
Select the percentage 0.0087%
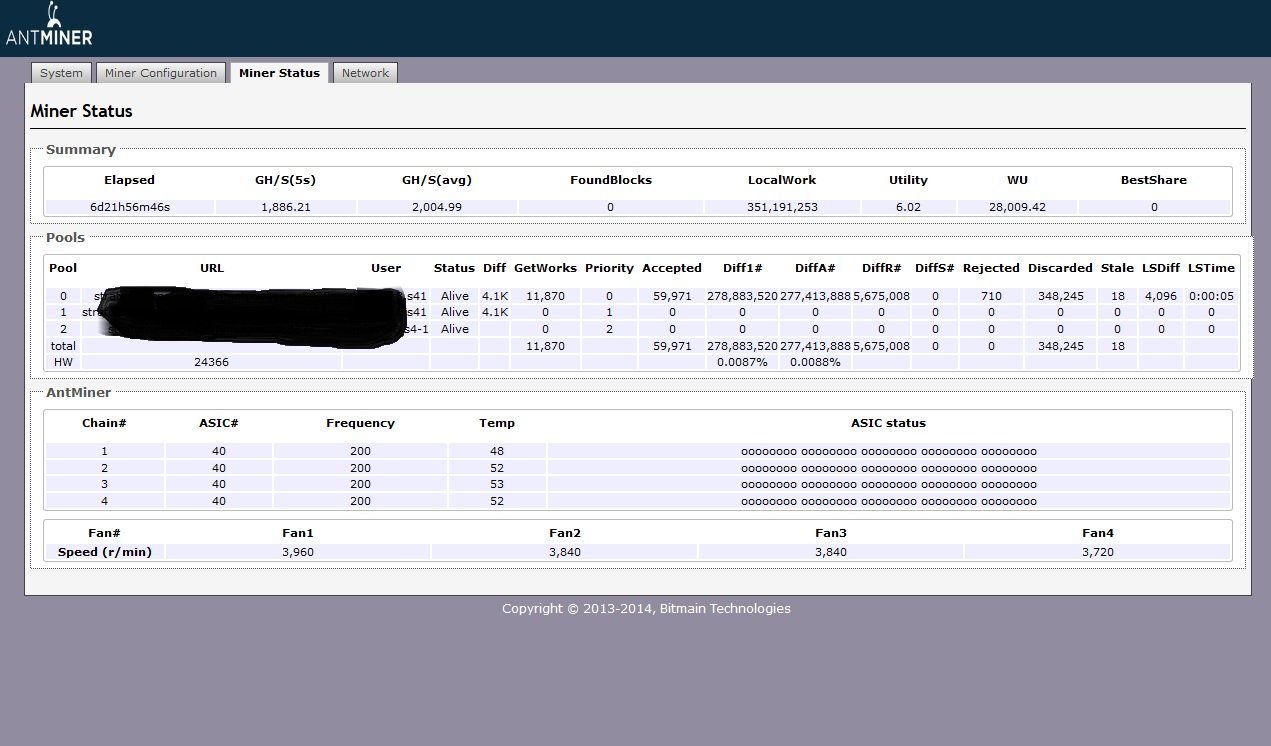click(x=742, y=362)
